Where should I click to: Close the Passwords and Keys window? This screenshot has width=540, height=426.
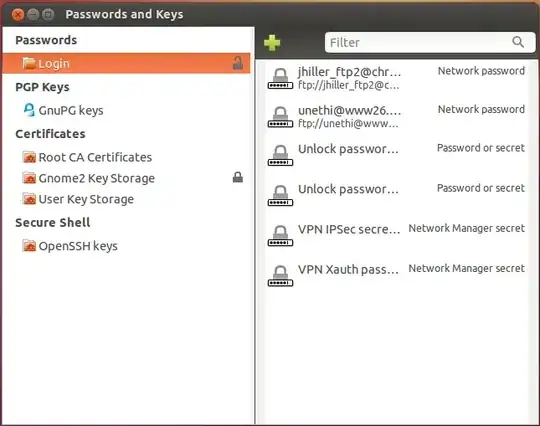17,14
